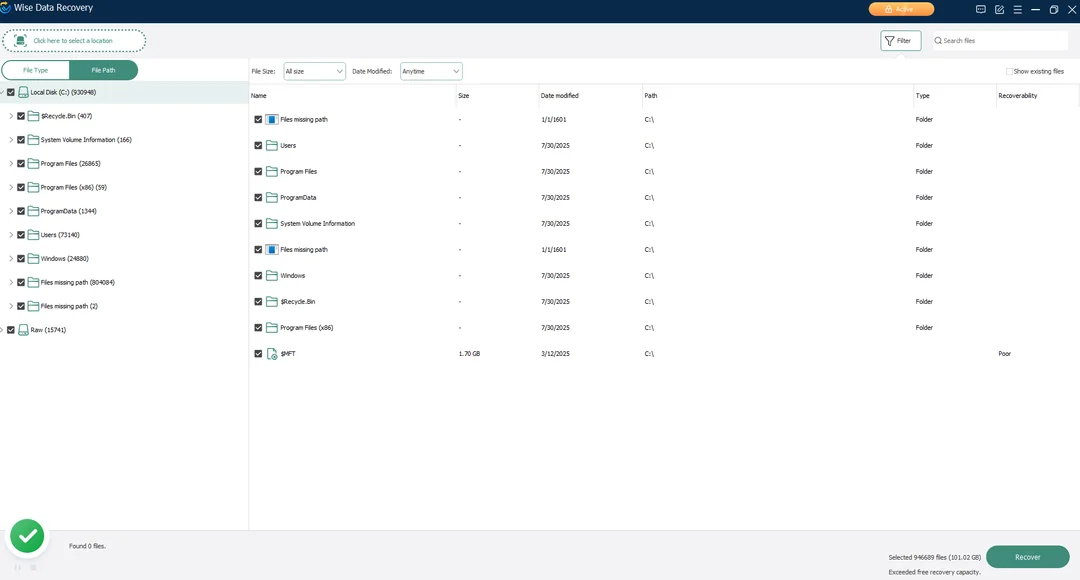Click ProgramData folder icon in tree
Image resolution: width=1080 pixels, height=580 pixels.
[x=33, y=211]
